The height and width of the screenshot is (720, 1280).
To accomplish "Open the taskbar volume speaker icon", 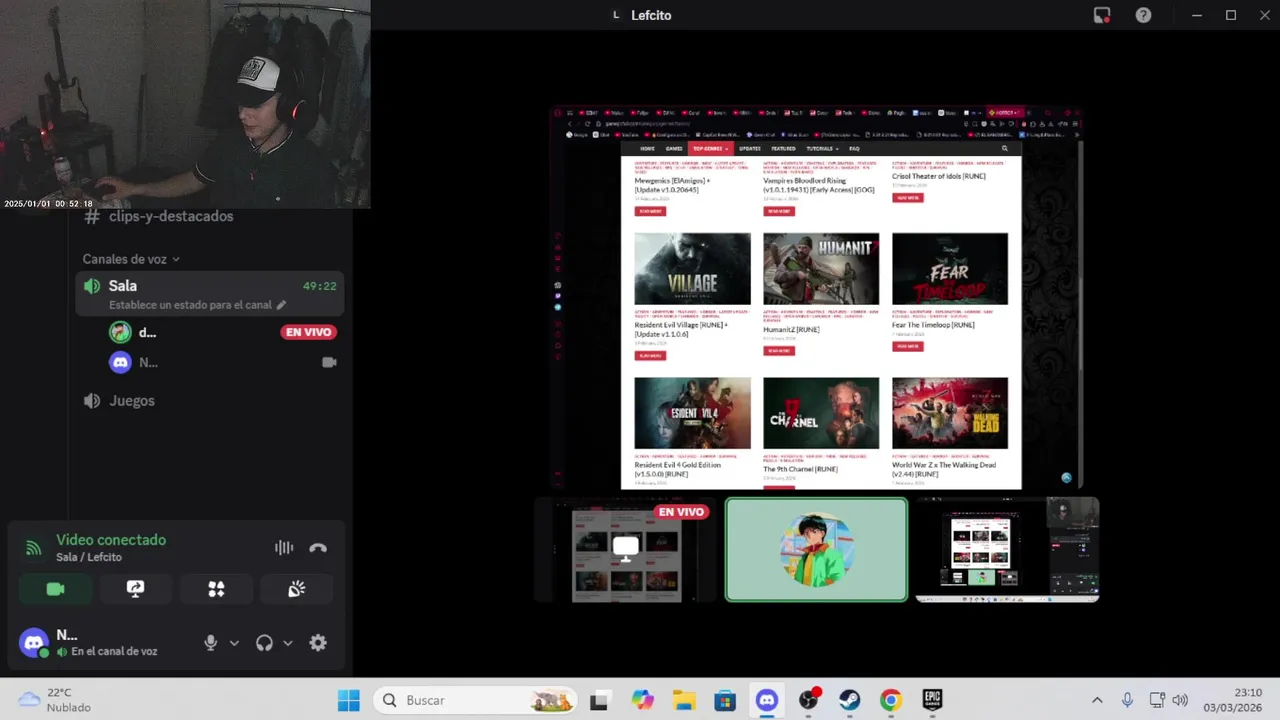I will [x=1180, y=700].
